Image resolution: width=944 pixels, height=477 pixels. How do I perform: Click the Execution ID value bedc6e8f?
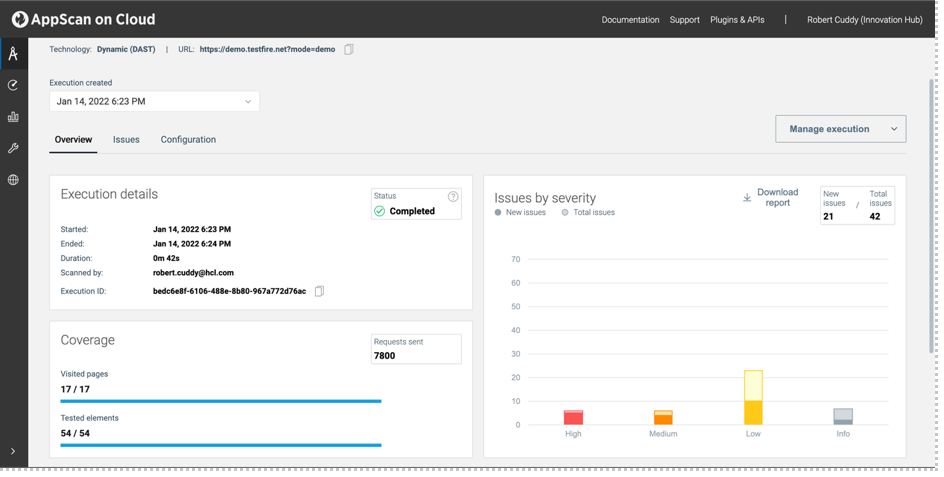(229, 292)
